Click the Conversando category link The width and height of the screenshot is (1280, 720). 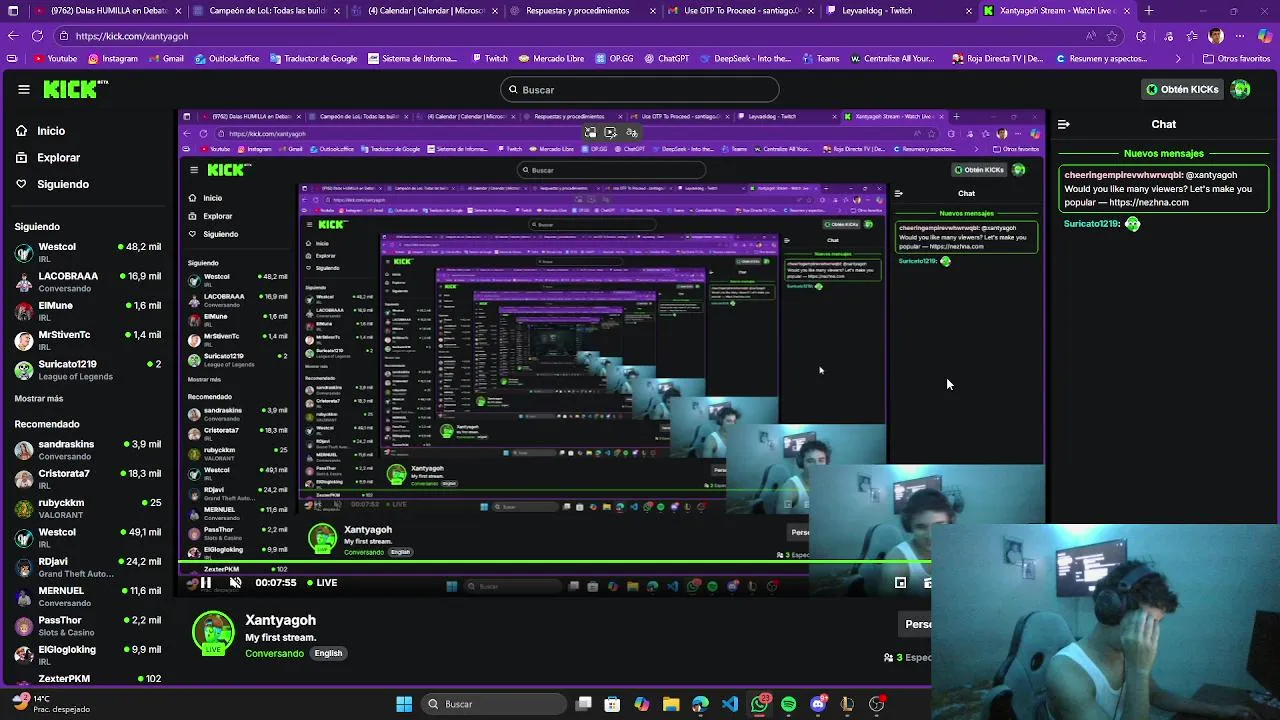coord(274,653)
